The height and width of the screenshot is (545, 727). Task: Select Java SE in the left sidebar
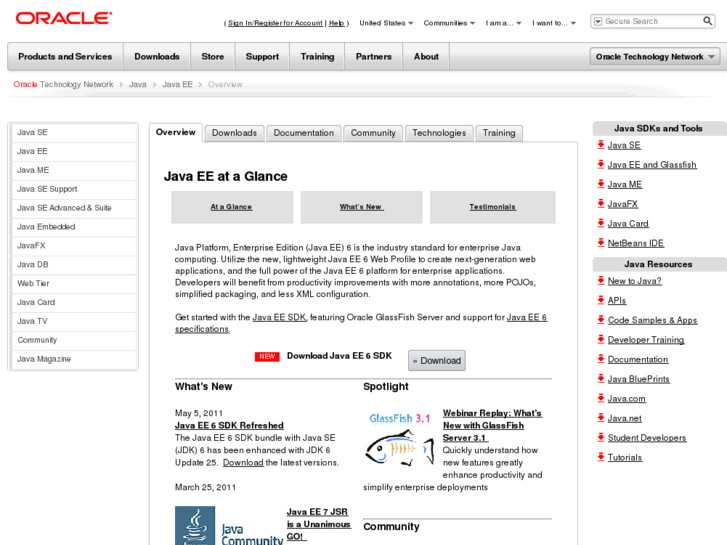point(74,132)
